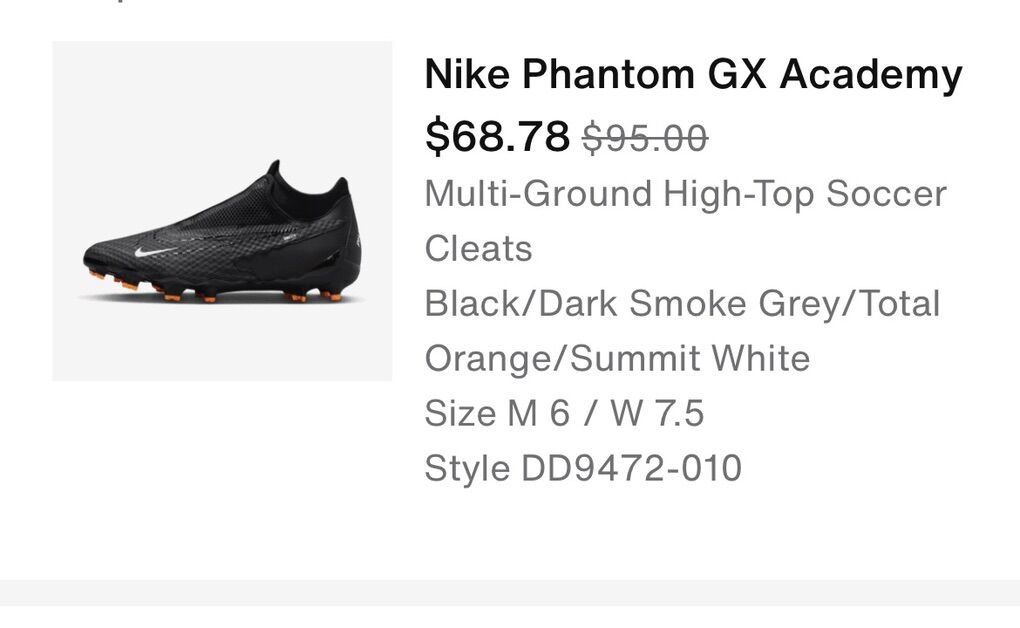Click the crossed-out $95.00 original price
The image size is (1020, 628).
pos(645,138)
